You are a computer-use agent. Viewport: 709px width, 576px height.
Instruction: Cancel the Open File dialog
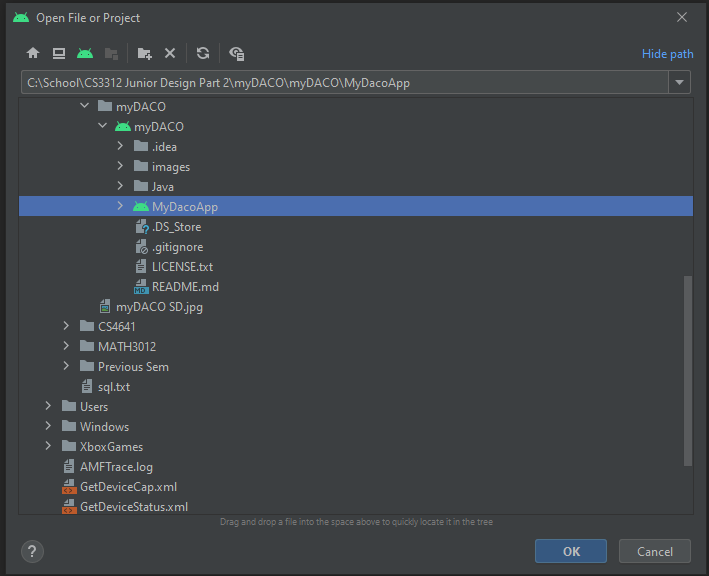655,551
